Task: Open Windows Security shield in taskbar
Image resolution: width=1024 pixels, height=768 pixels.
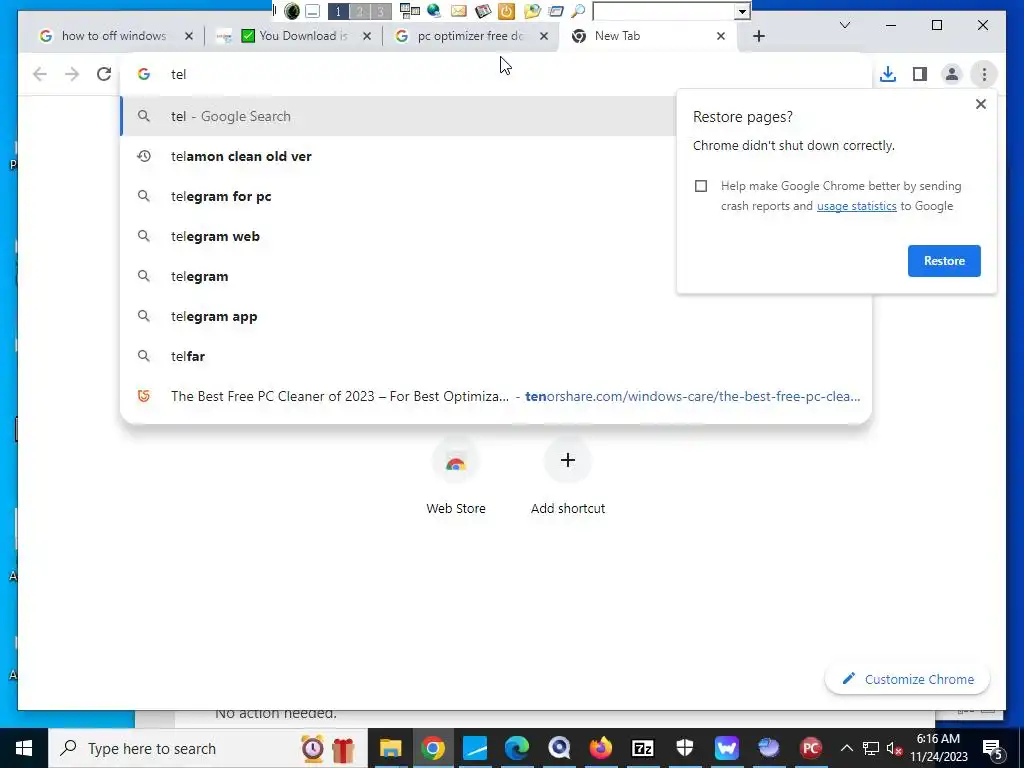Action: (684, 748)
